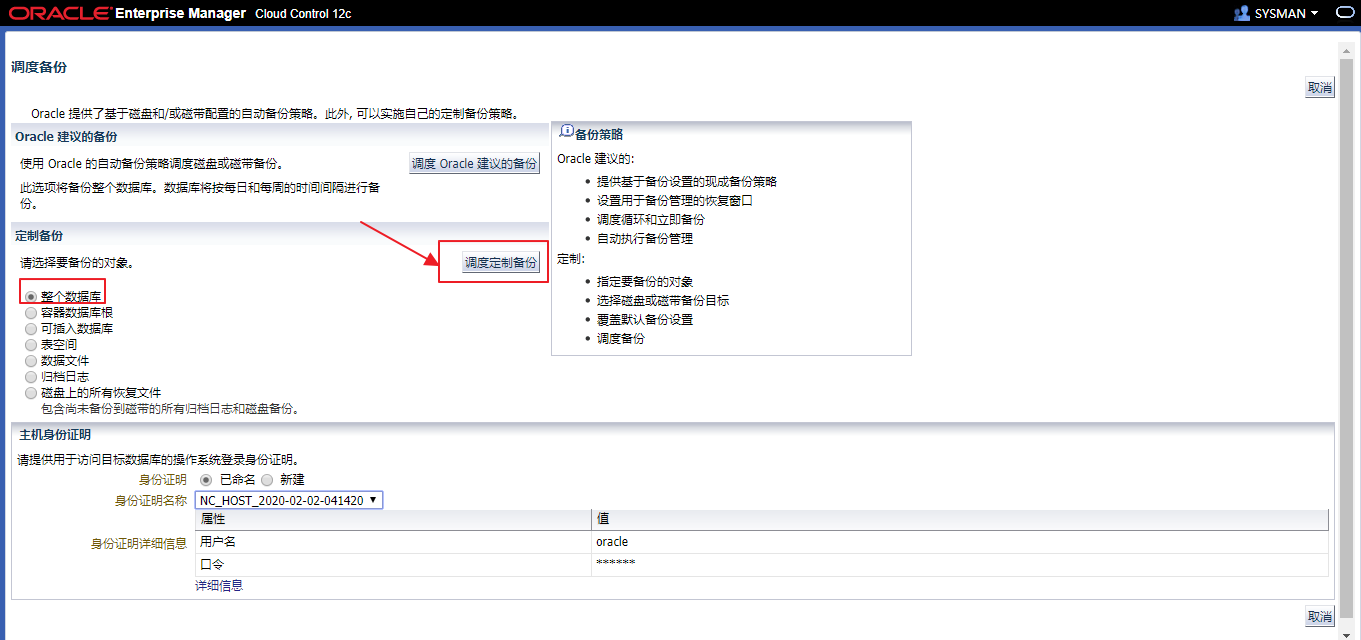Select the 整个数据库 radio button
The width and height of the screenshot is (1361, 640).
pos(31,297)
